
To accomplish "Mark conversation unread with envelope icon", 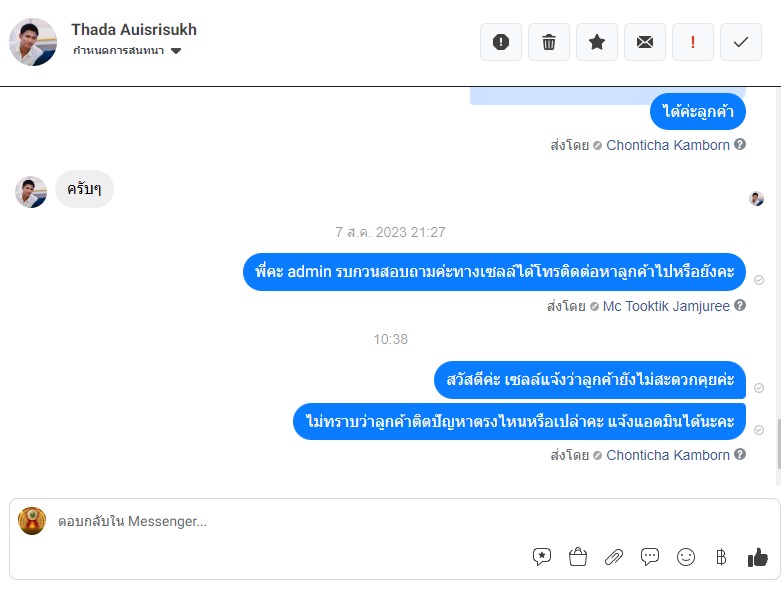I will coord(645,42).
